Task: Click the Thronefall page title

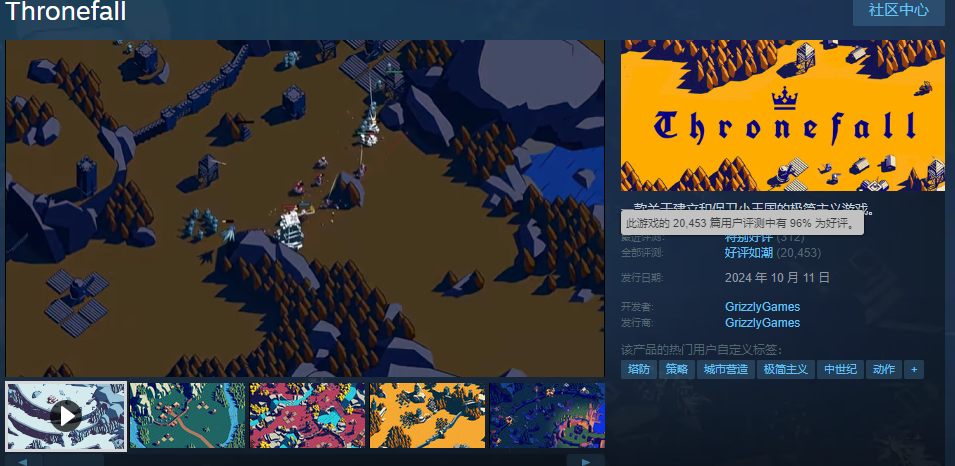Action: click(x=66, y=11)
